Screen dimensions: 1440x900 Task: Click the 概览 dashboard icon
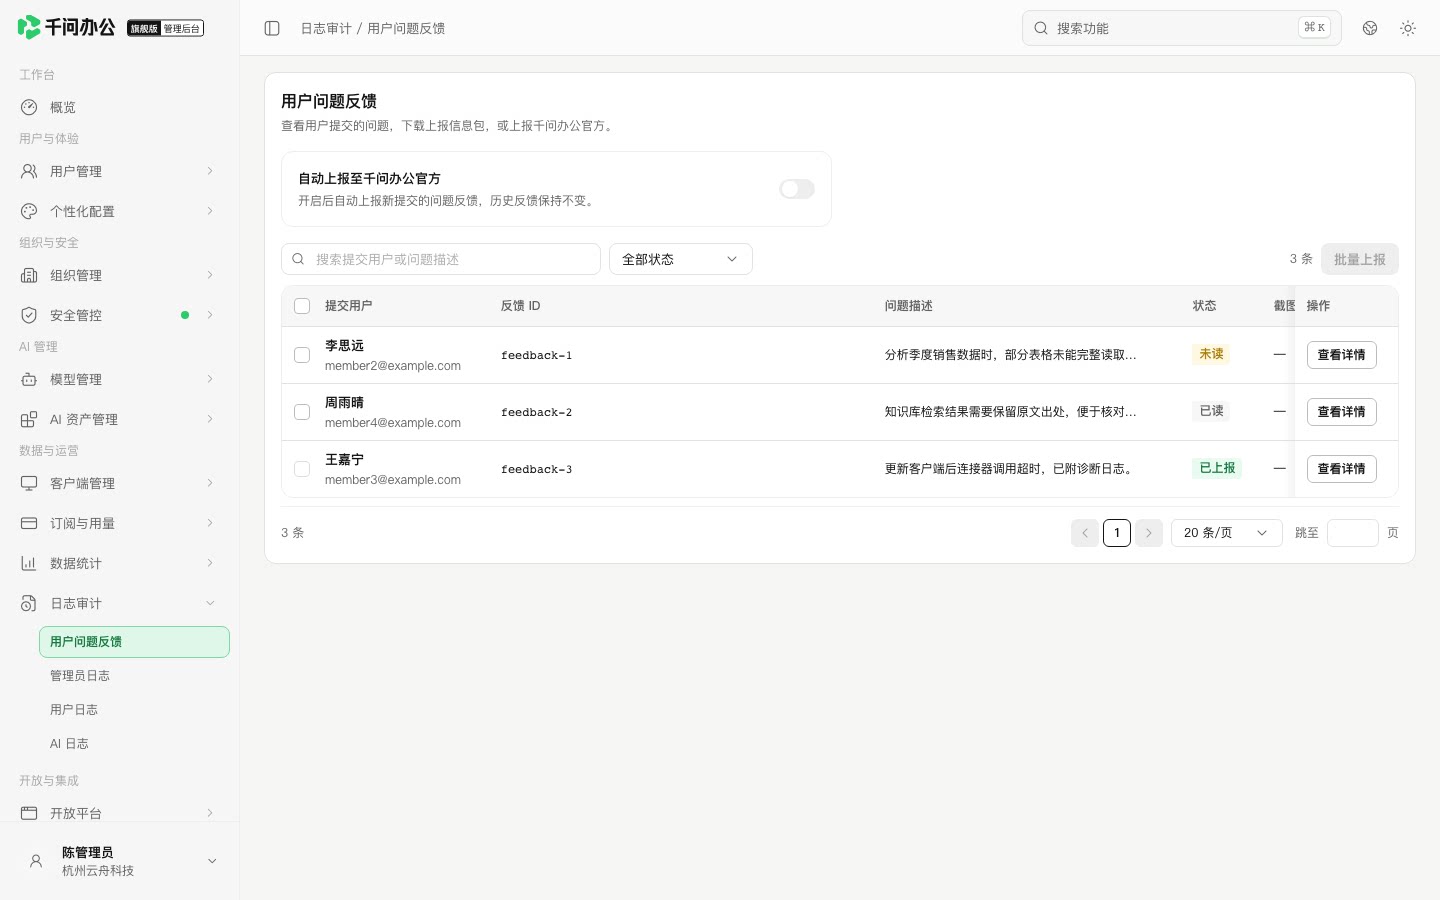point(29,107)
